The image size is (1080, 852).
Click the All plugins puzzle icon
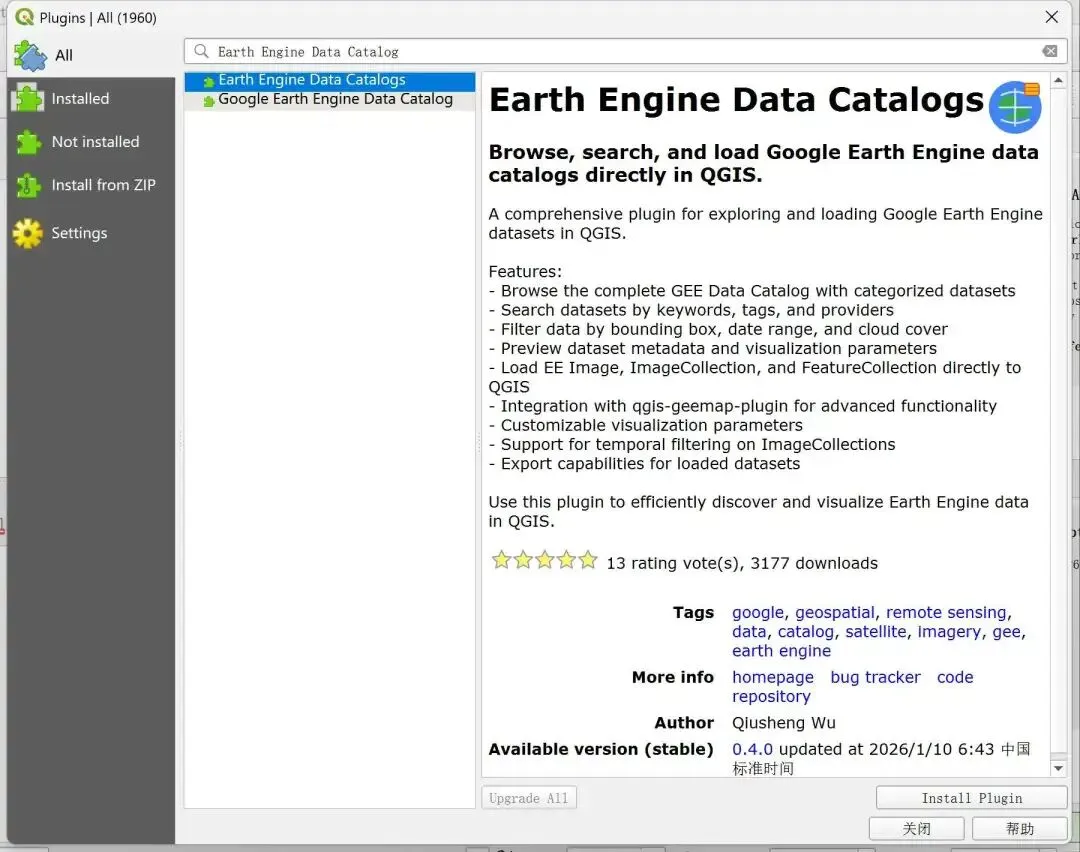pos(30,56)
